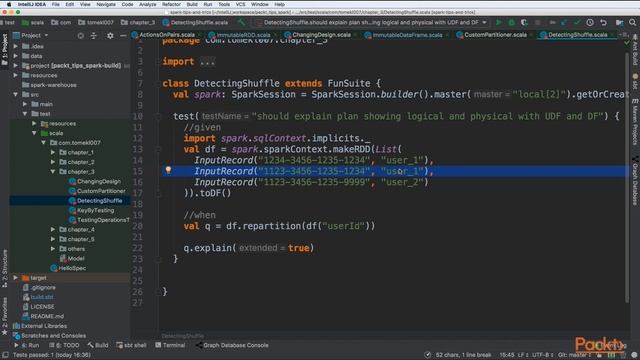640x360 pixels.
Task: Click LF line separator in status bar
Action: click(x=524, y=355)
